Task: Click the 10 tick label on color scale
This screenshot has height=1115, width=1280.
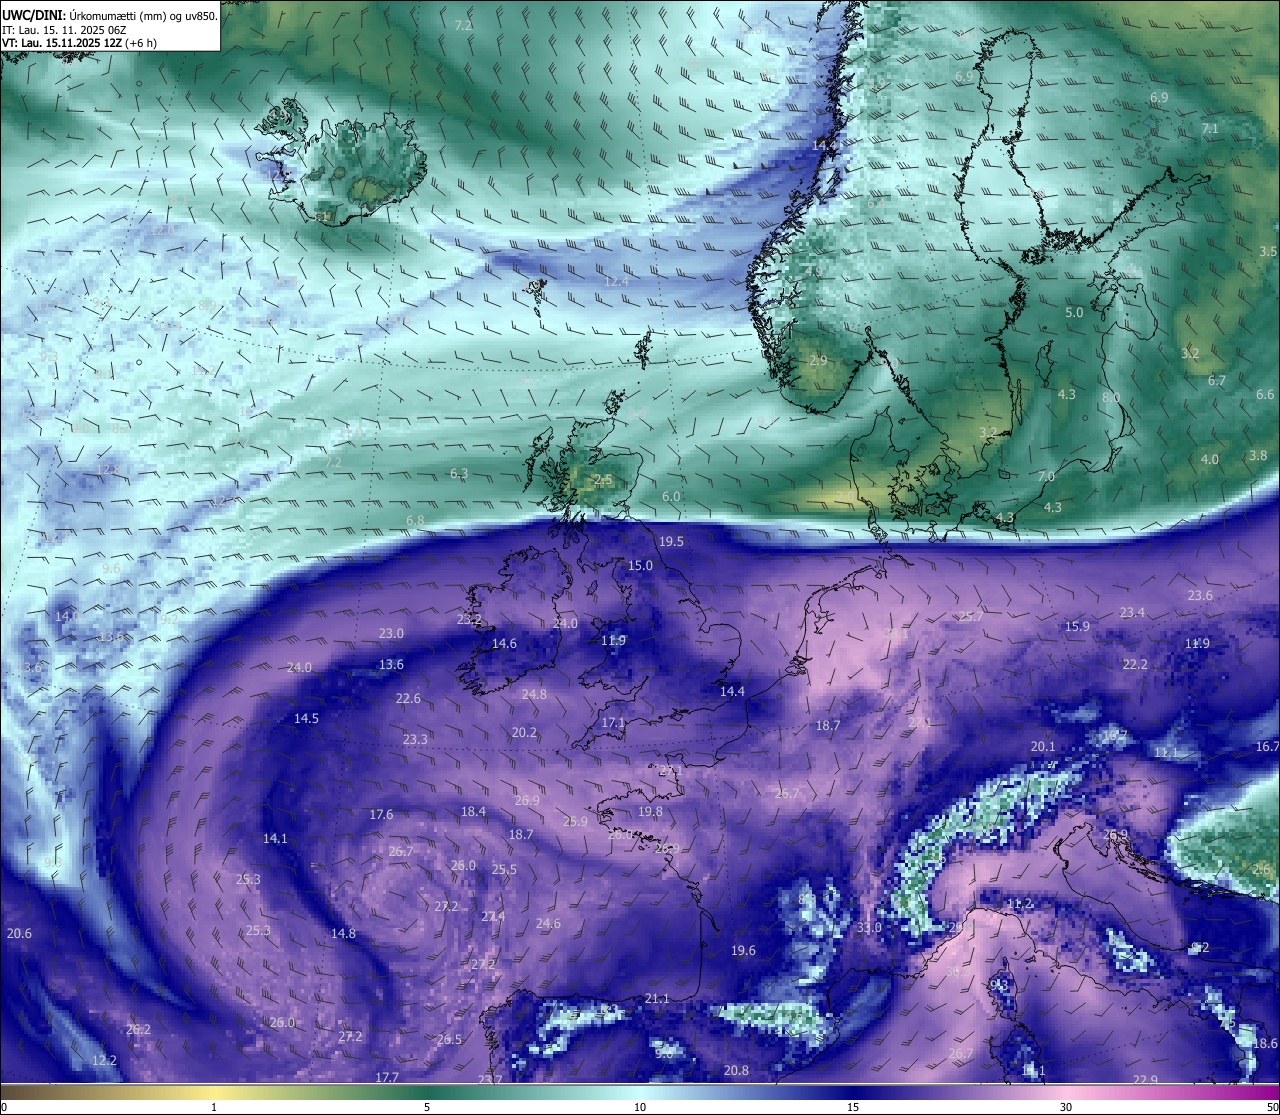Action: coord(640,1107)
